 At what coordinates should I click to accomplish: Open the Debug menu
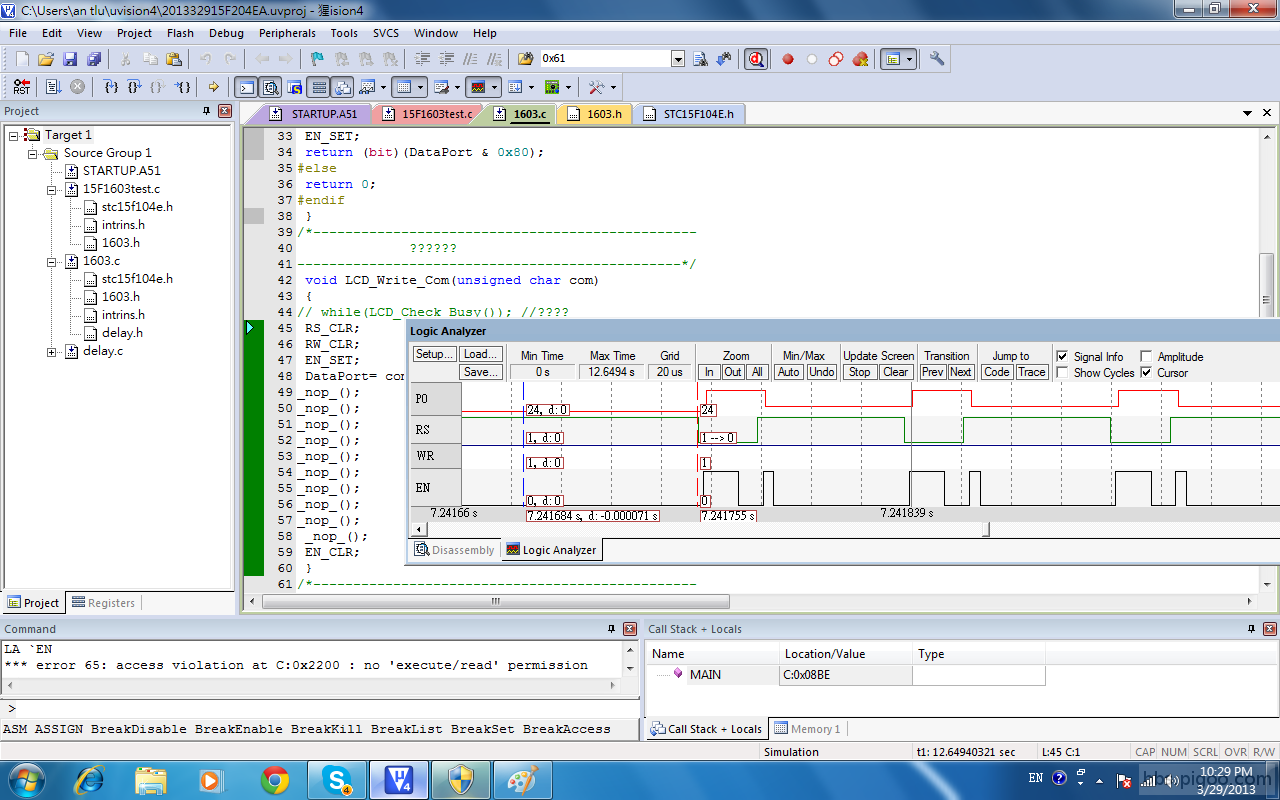coord(226,33)
